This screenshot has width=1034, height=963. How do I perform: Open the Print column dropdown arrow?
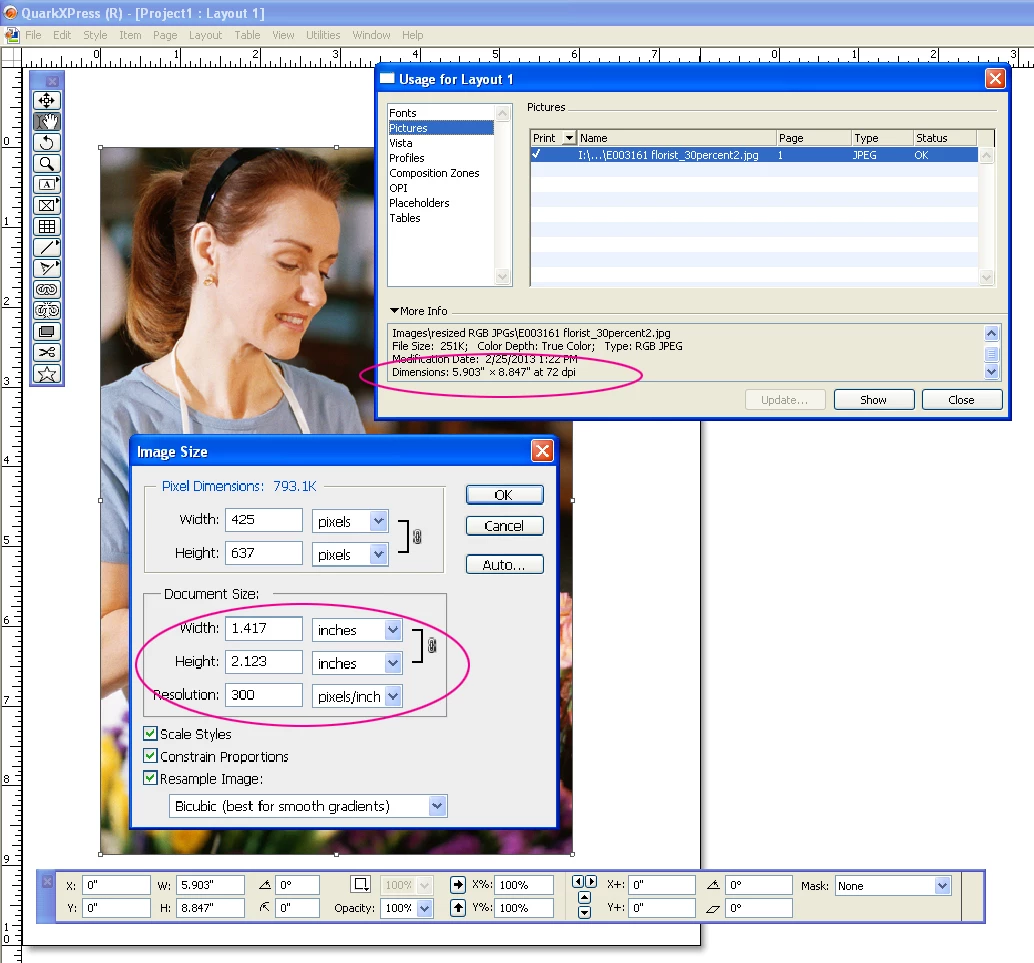pyautogui.click(x=569, y=138)
